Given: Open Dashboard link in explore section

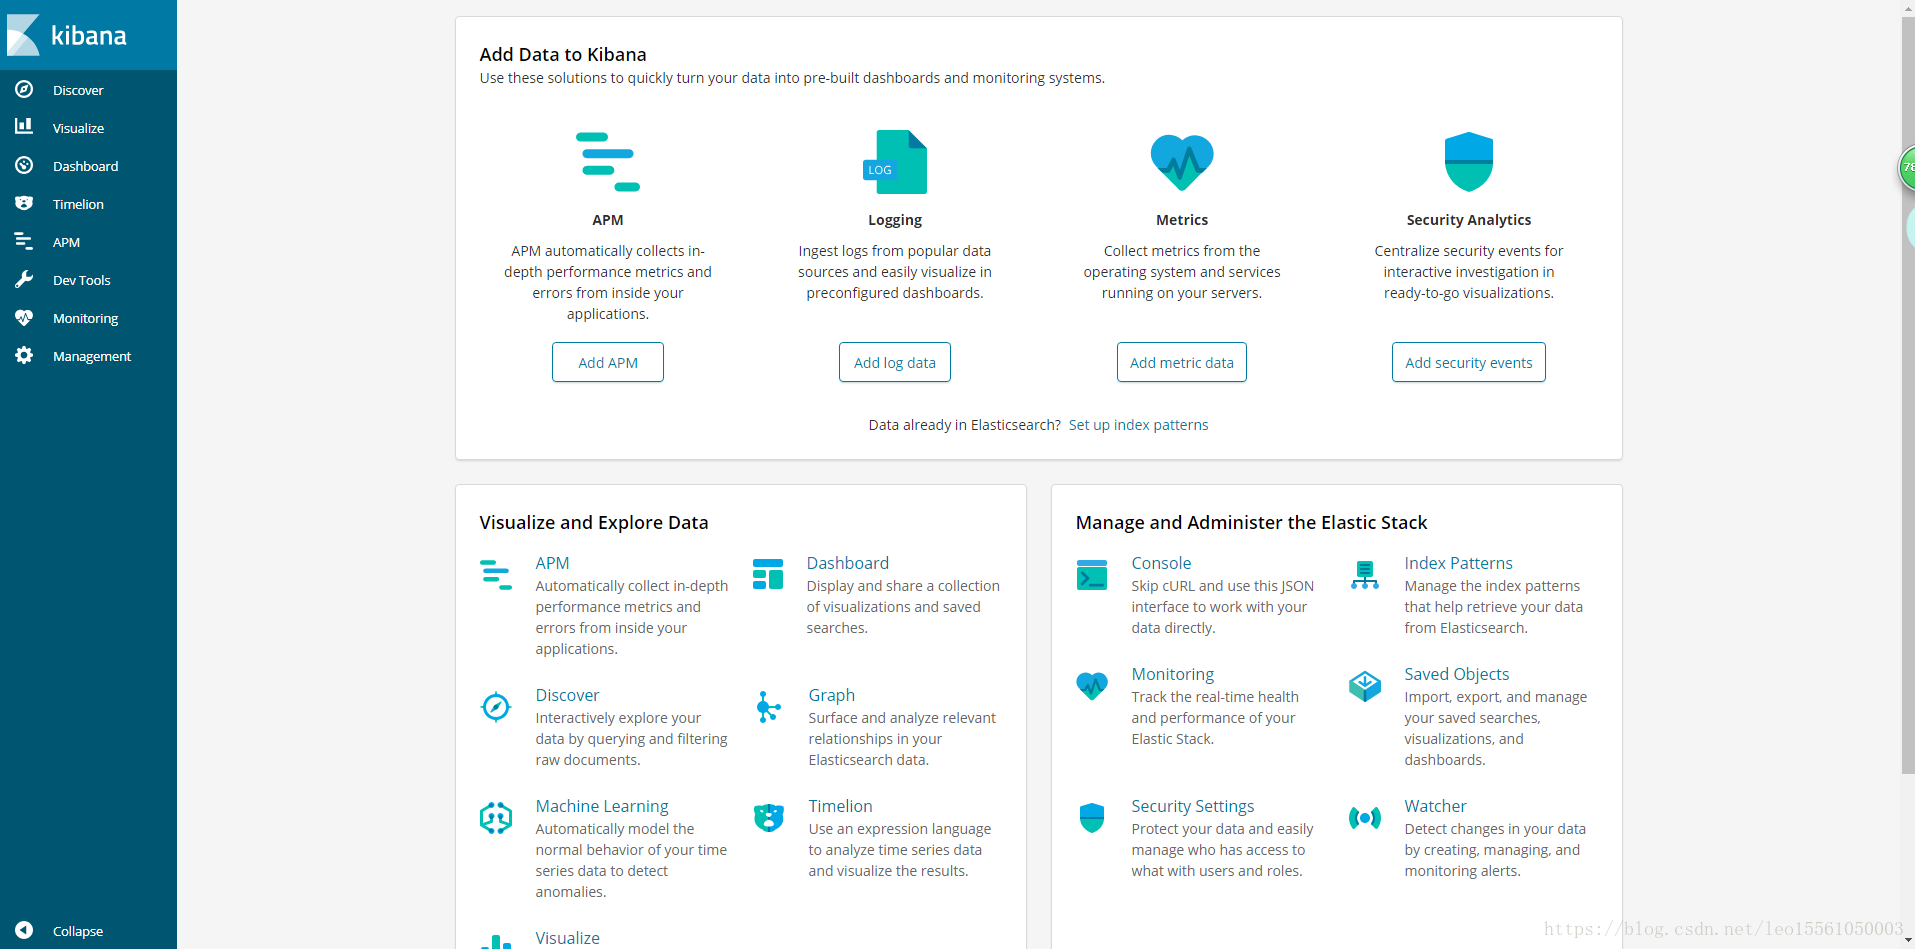Looking at the screenshot, I should pos(848,563).
